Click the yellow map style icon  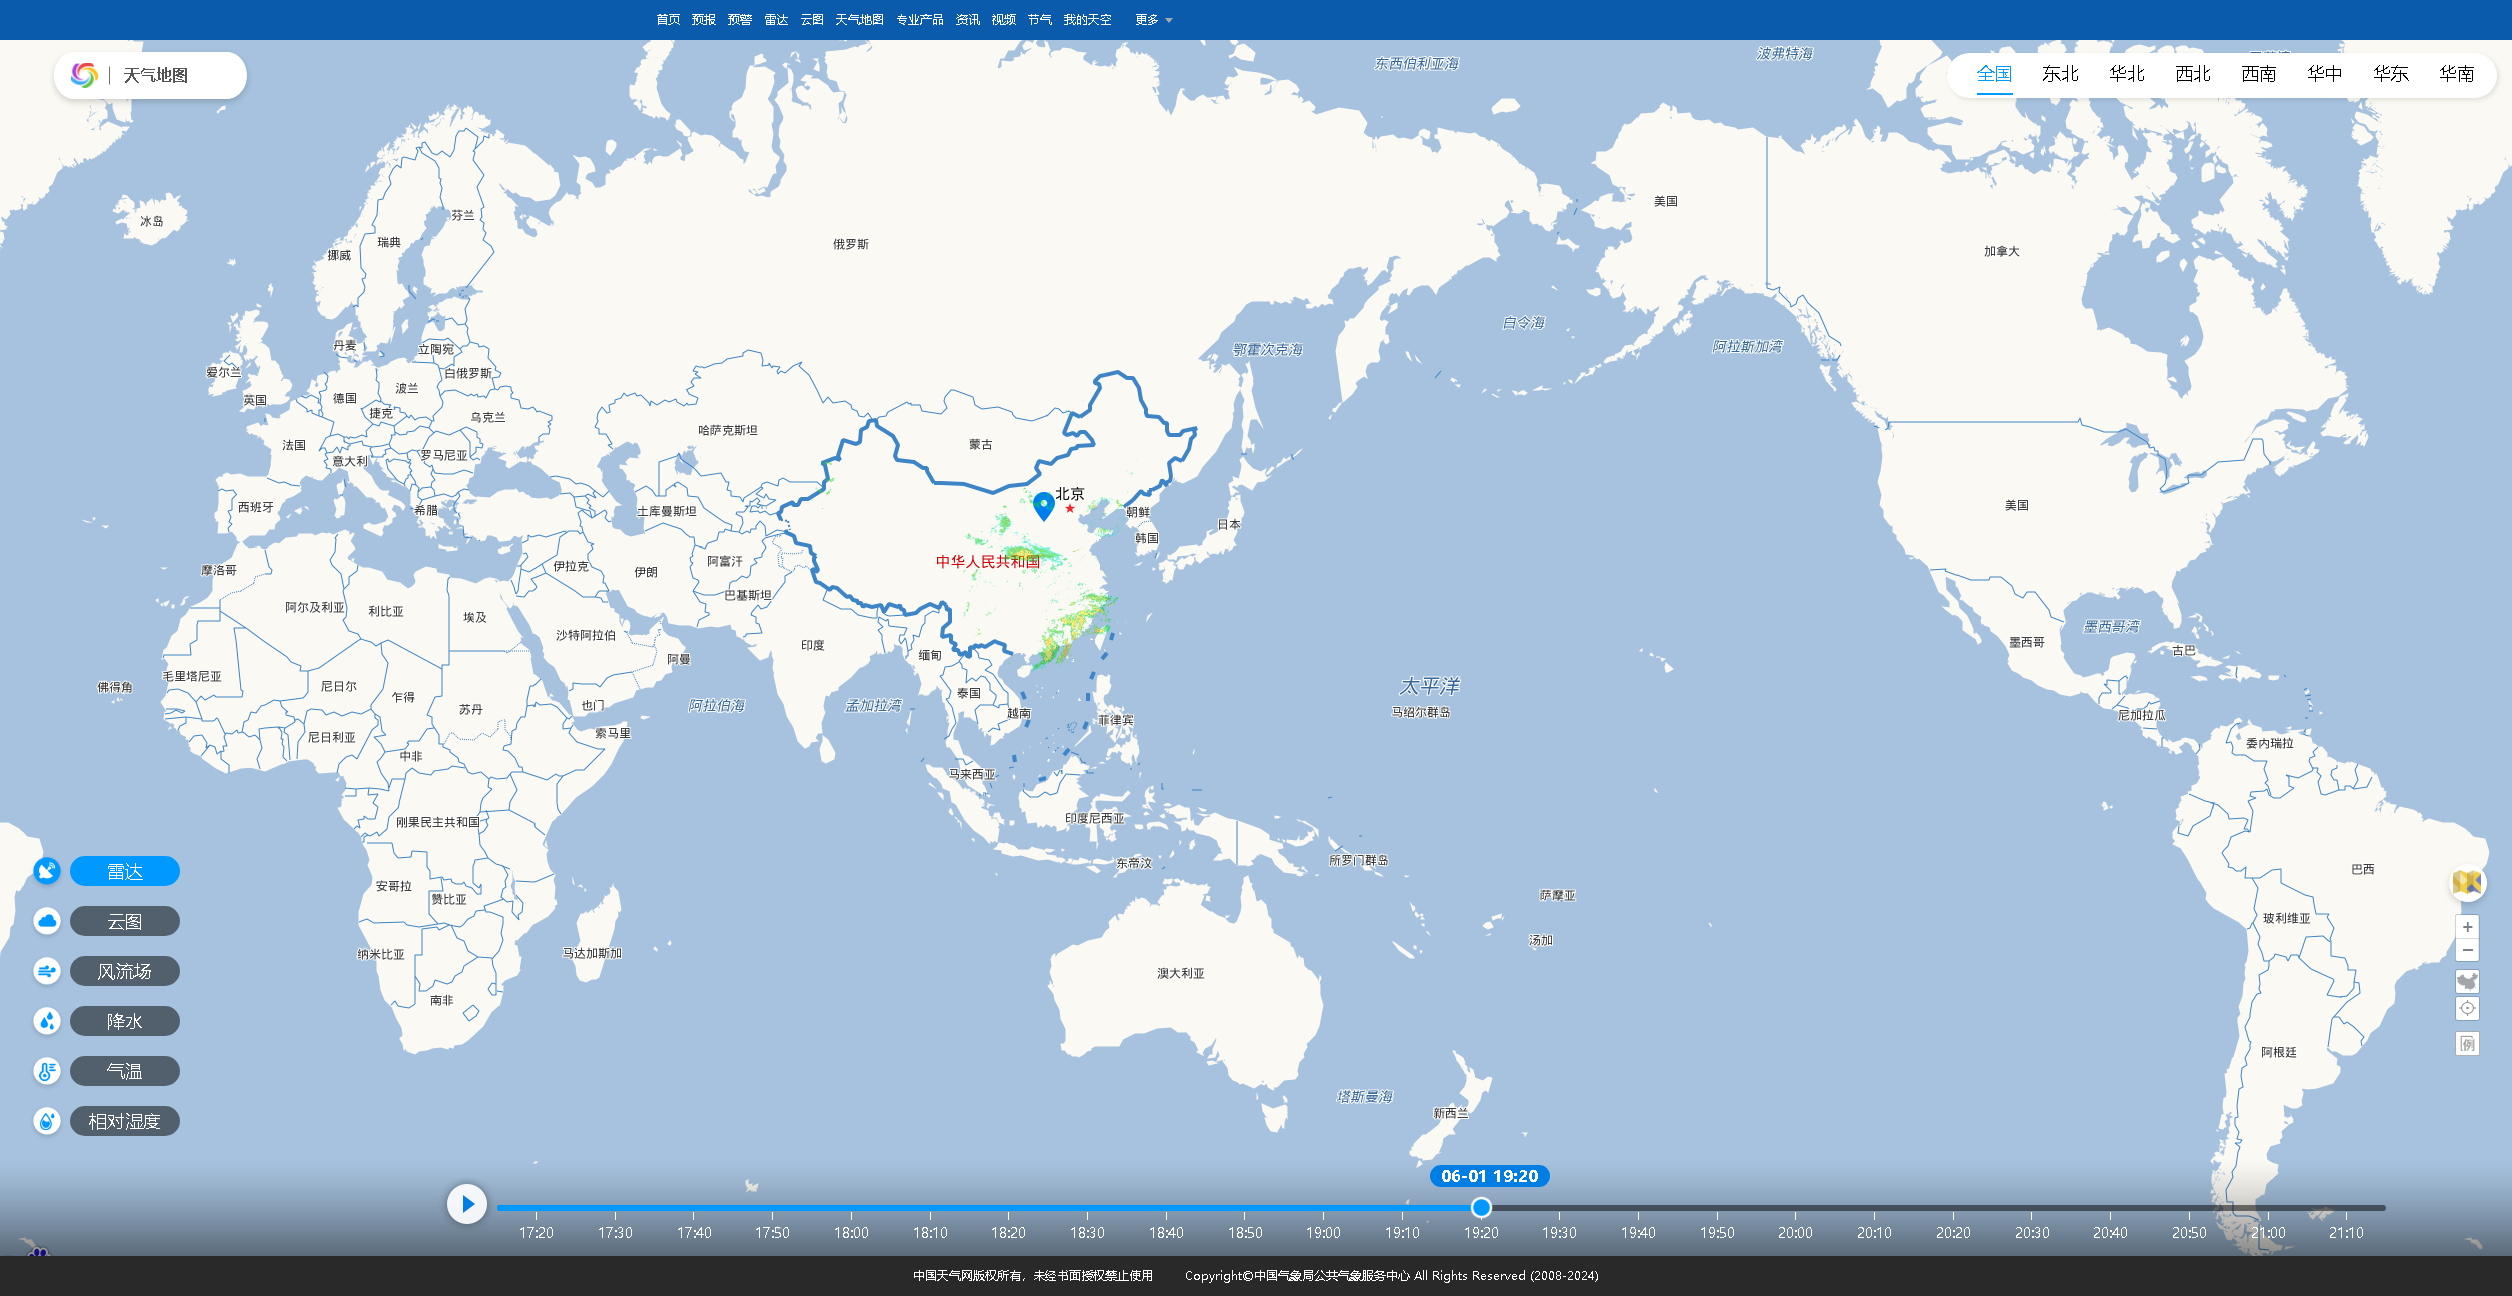[x=2467, y=883]
